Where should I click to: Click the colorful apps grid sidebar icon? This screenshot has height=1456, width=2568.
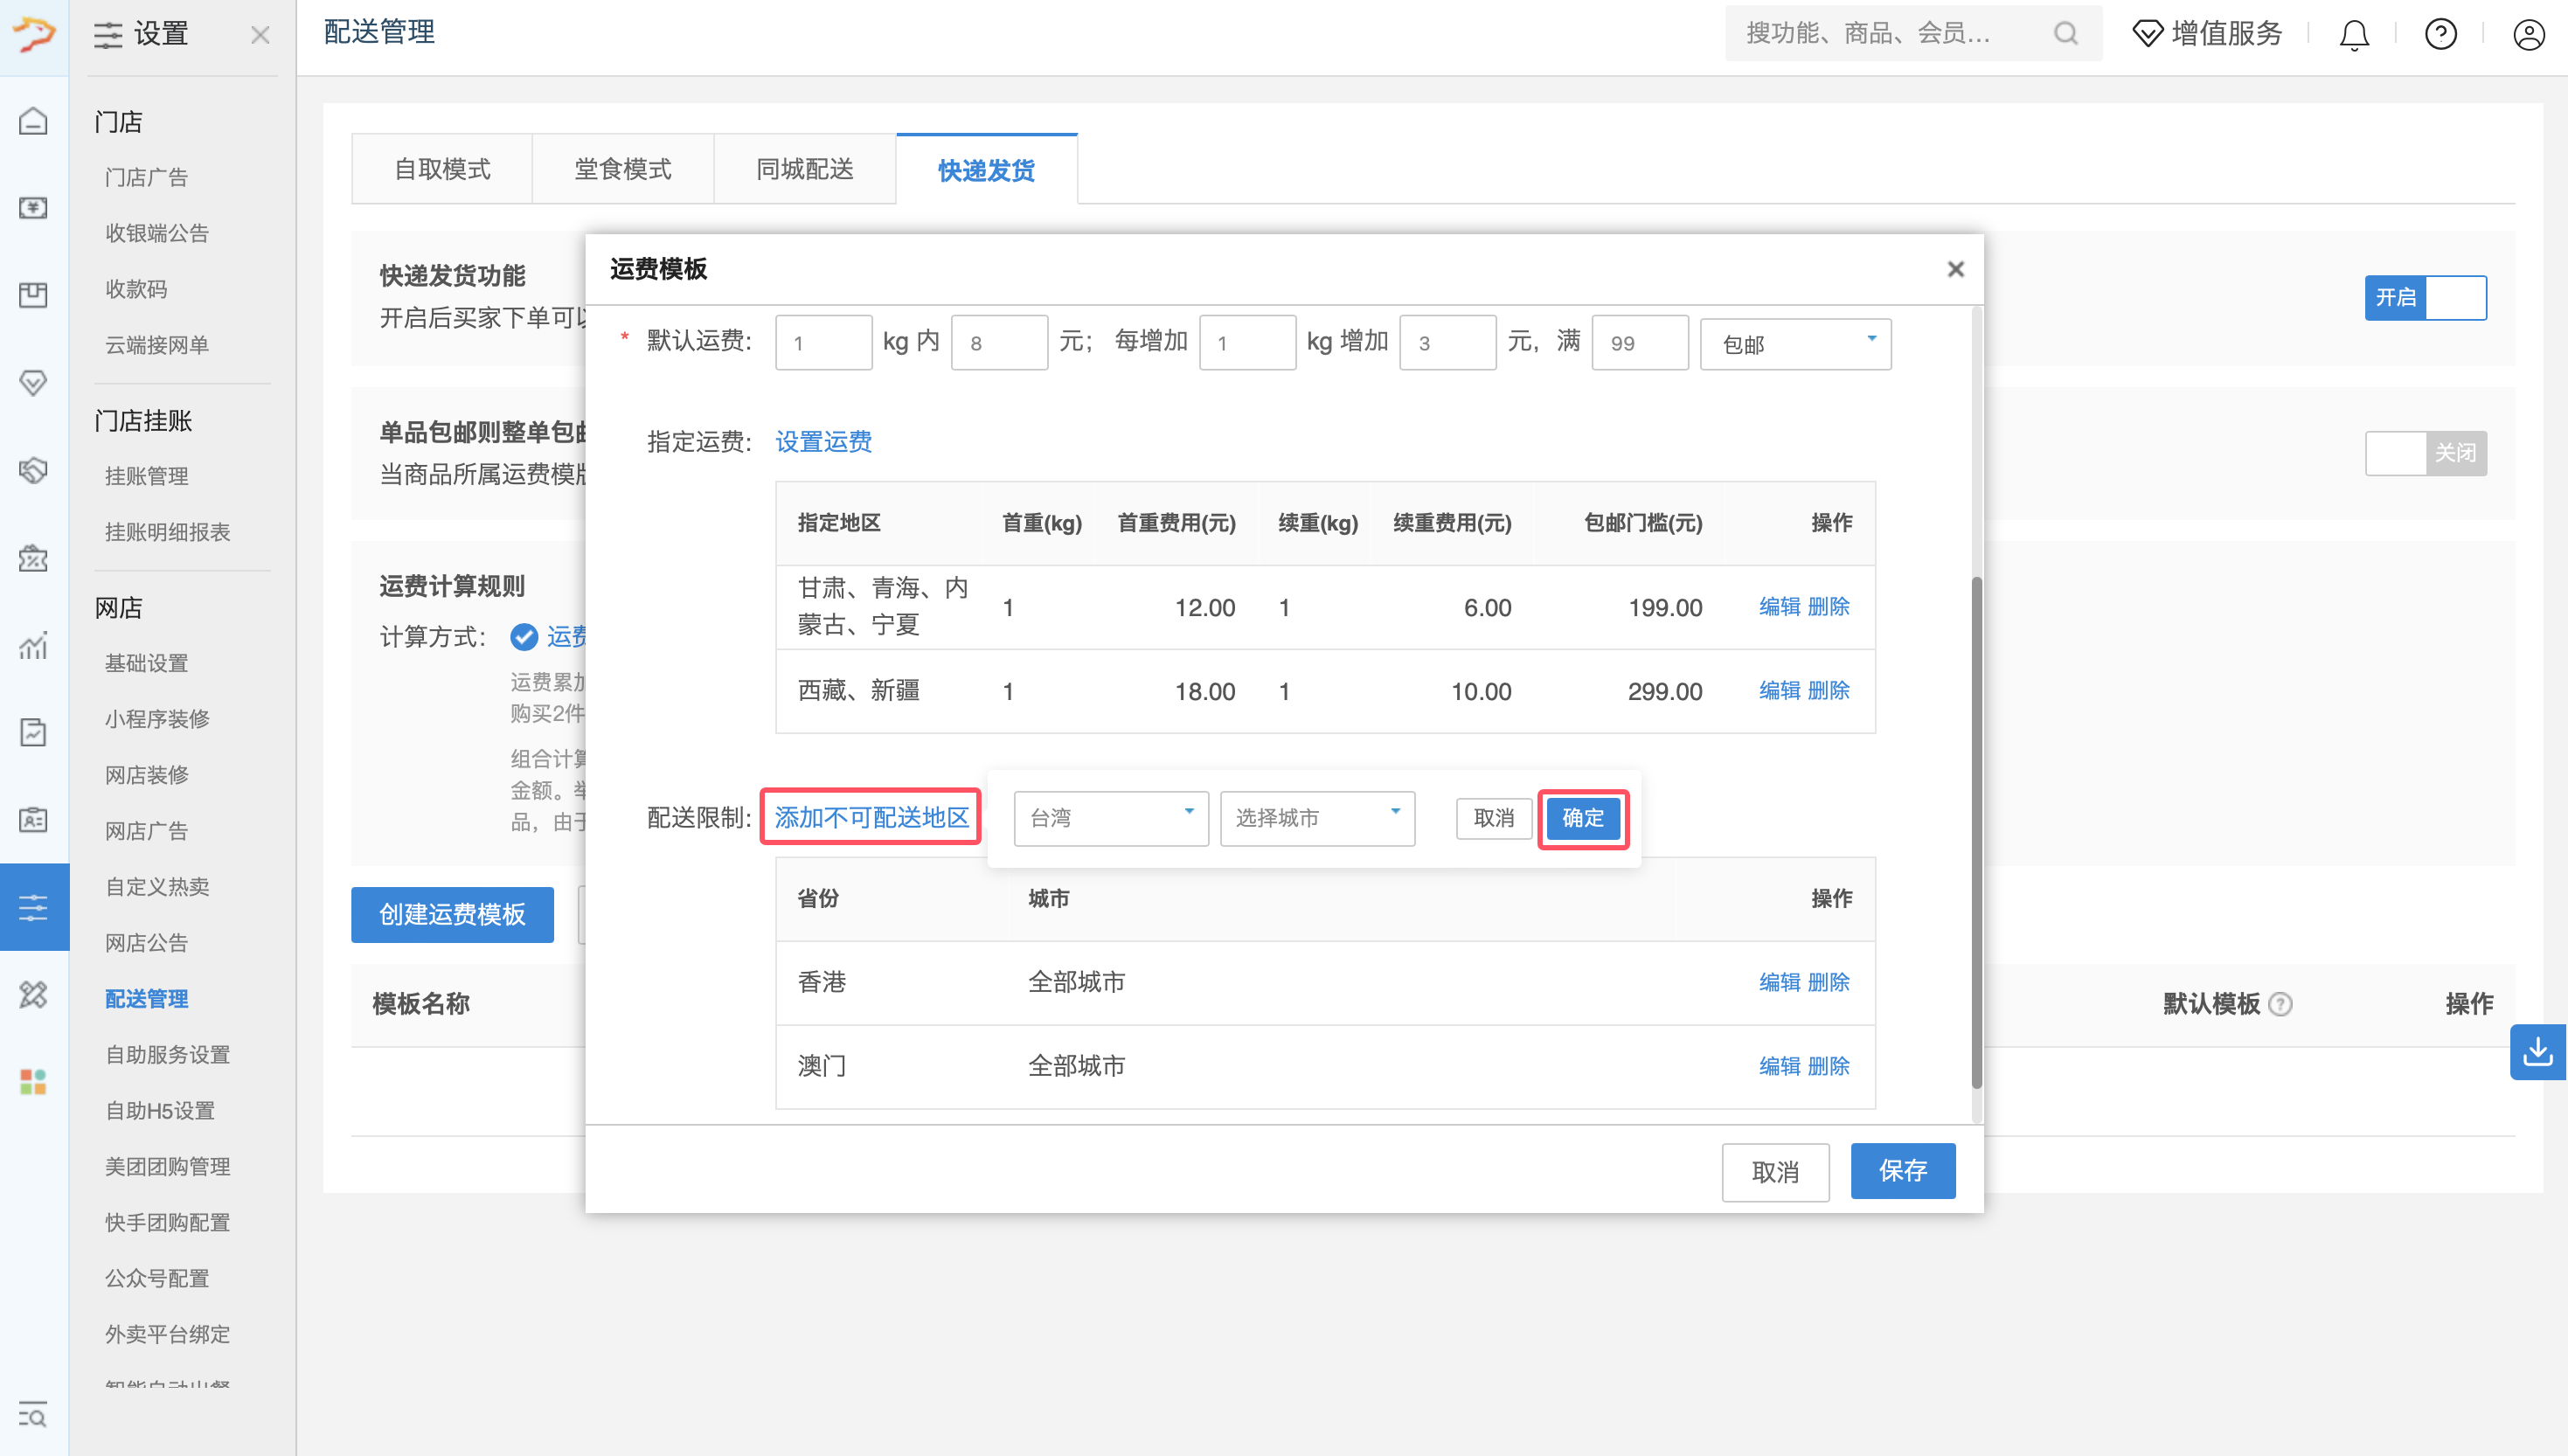(33, 1081)
